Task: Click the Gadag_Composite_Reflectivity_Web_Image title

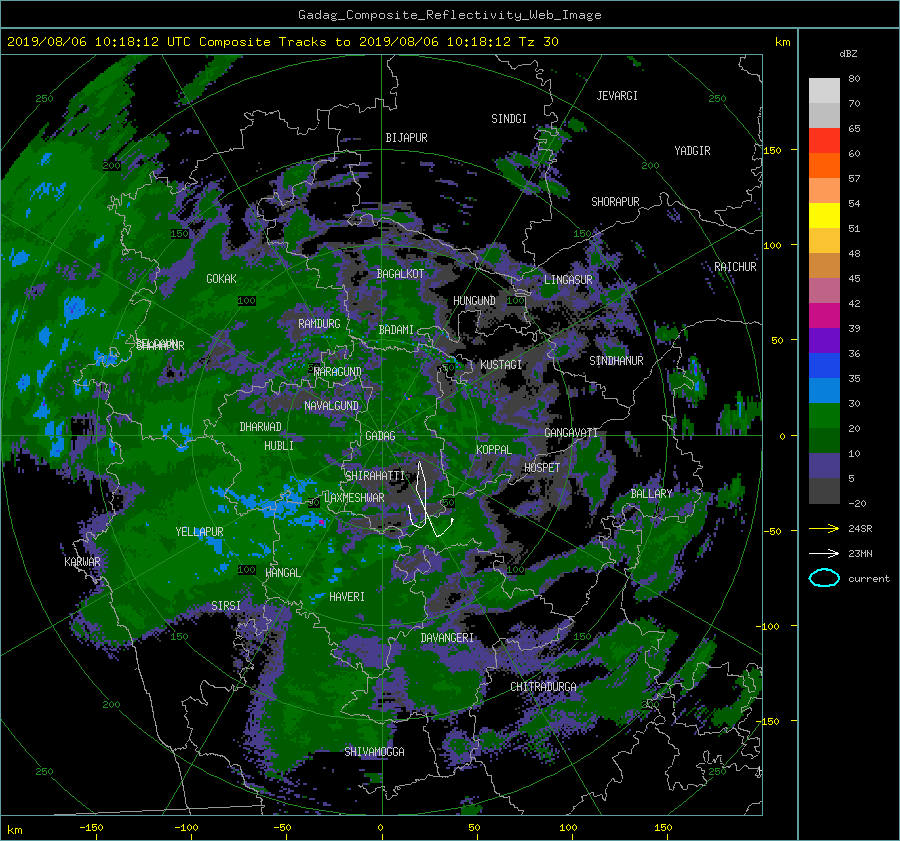Action: click(x=449, y=15)
